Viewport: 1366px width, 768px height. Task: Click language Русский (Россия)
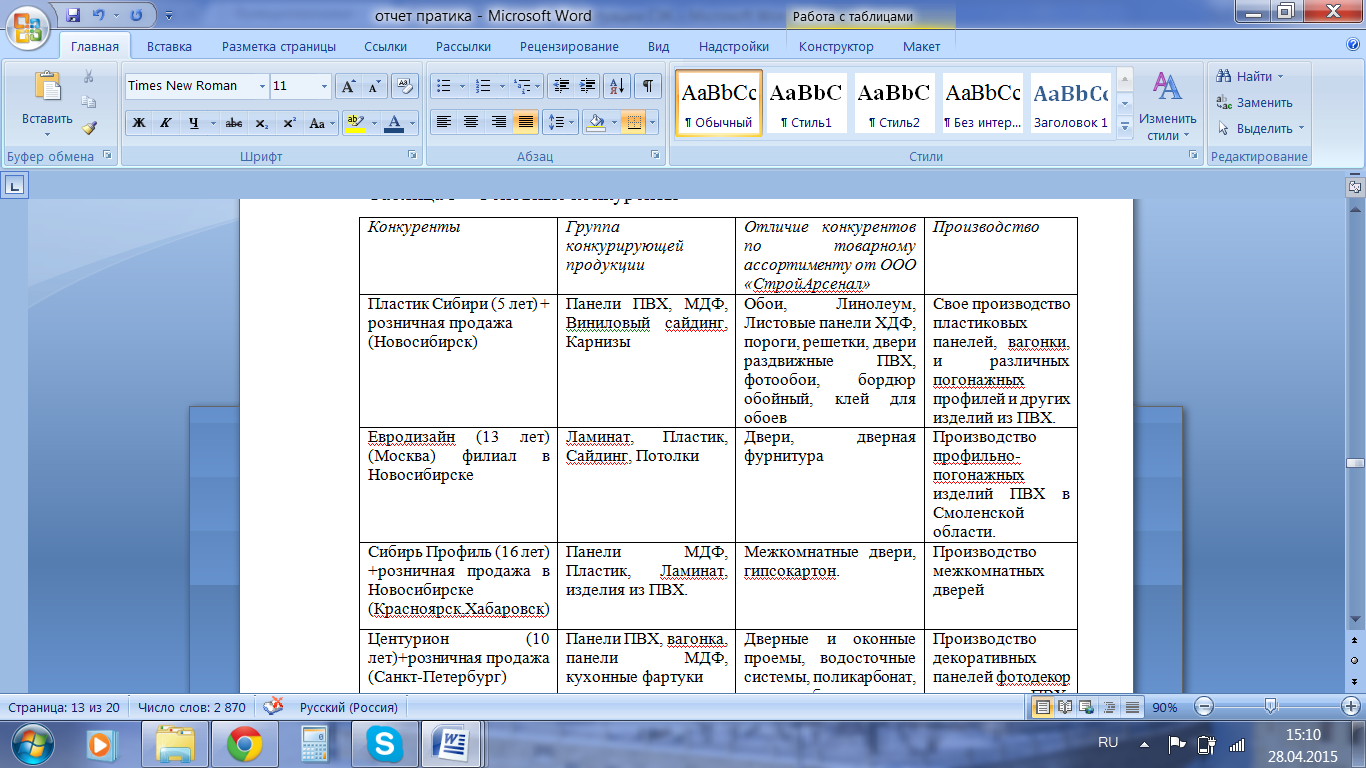pyautogui.click(x=349, y=707)
